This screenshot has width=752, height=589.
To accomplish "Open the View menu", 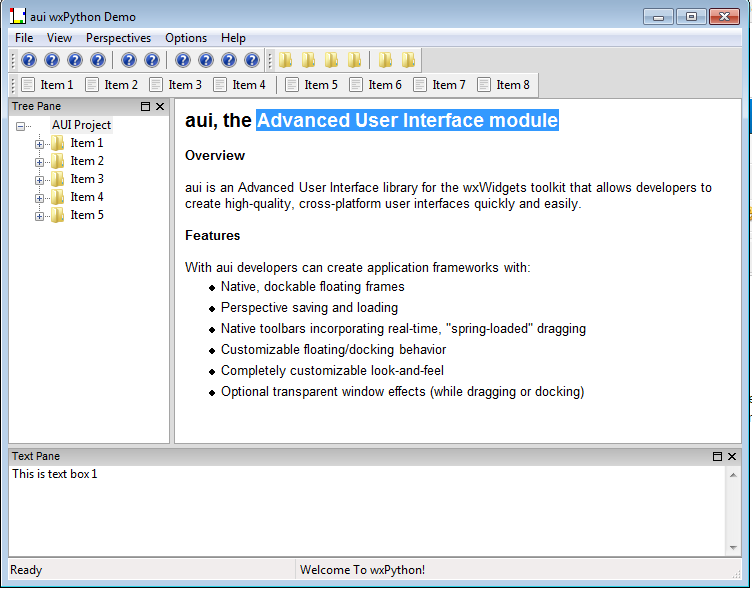I will 59,38.
